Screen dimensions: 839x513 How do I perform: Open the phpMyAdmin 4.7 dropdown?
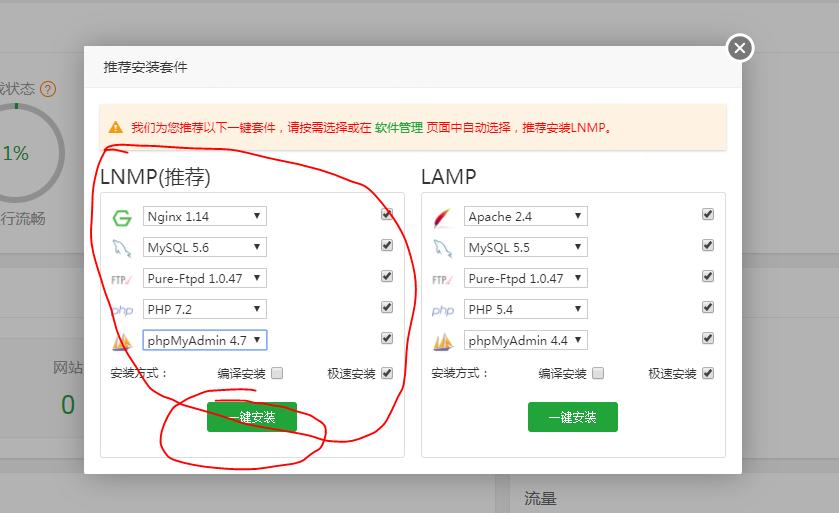pyautogui.click(x=204, y=340)
